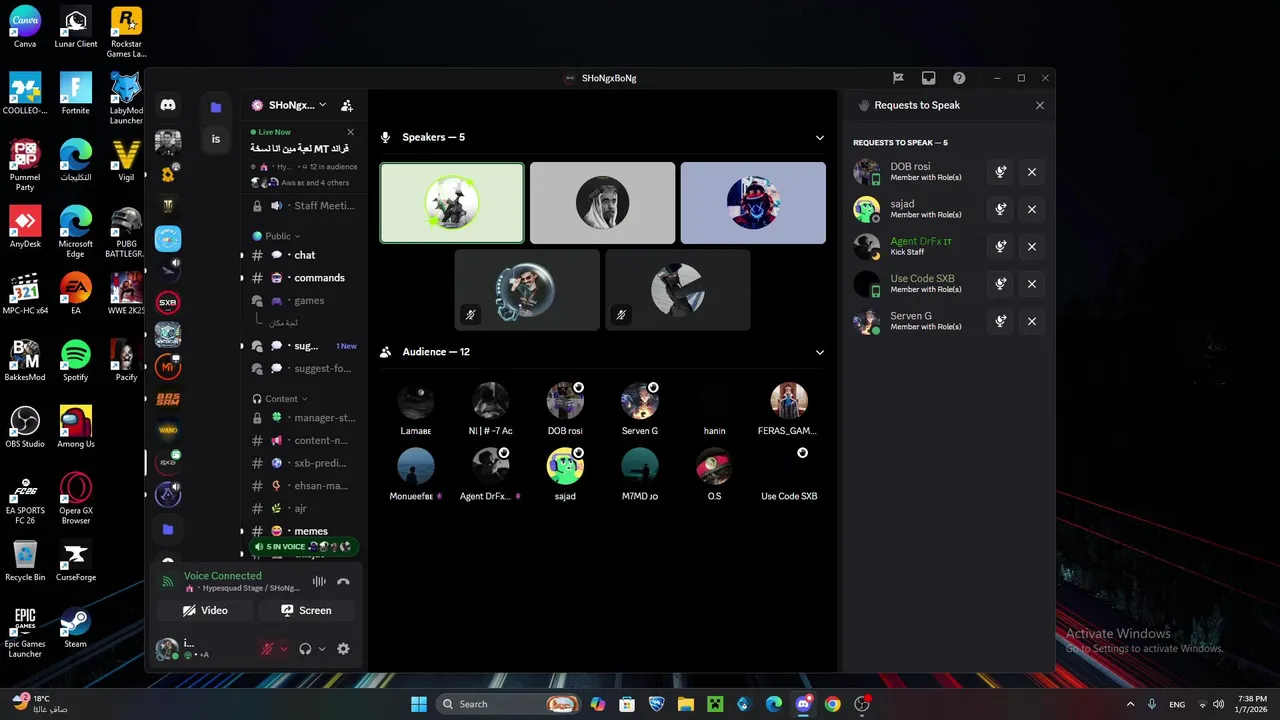
Task: Dismiss Agent DrFx speak request
Action: tap(1032, 246)
